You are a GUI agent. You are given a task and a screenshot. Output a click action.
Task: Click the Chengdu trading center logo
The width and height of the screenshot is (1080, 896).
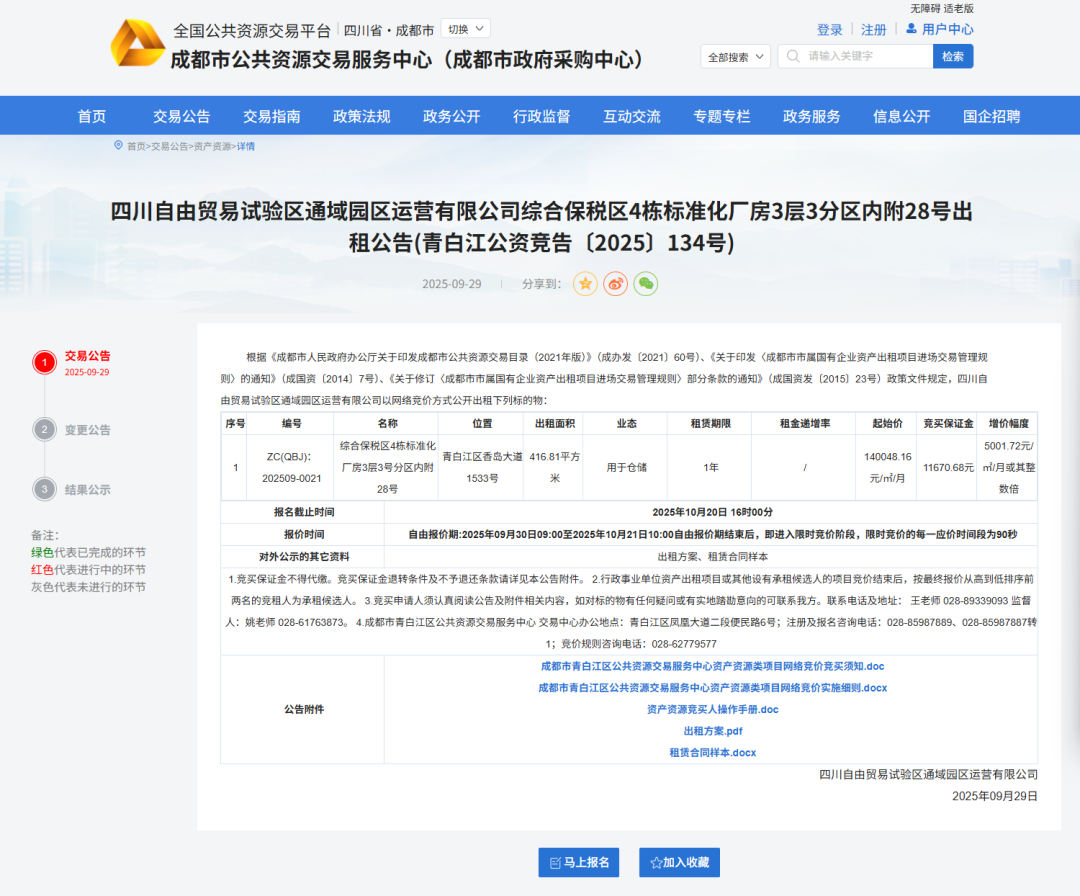tap(137, 44)
